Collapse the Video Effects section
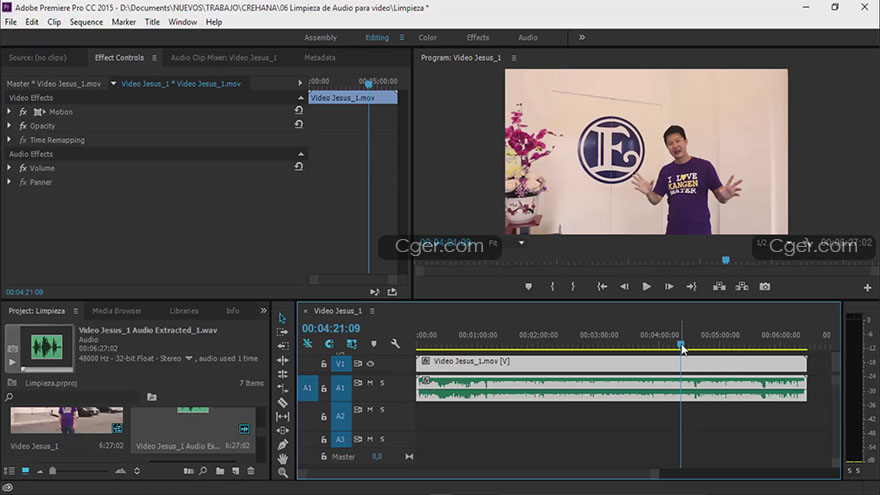Screen dimensions: 880x495 tap(301, 98)
